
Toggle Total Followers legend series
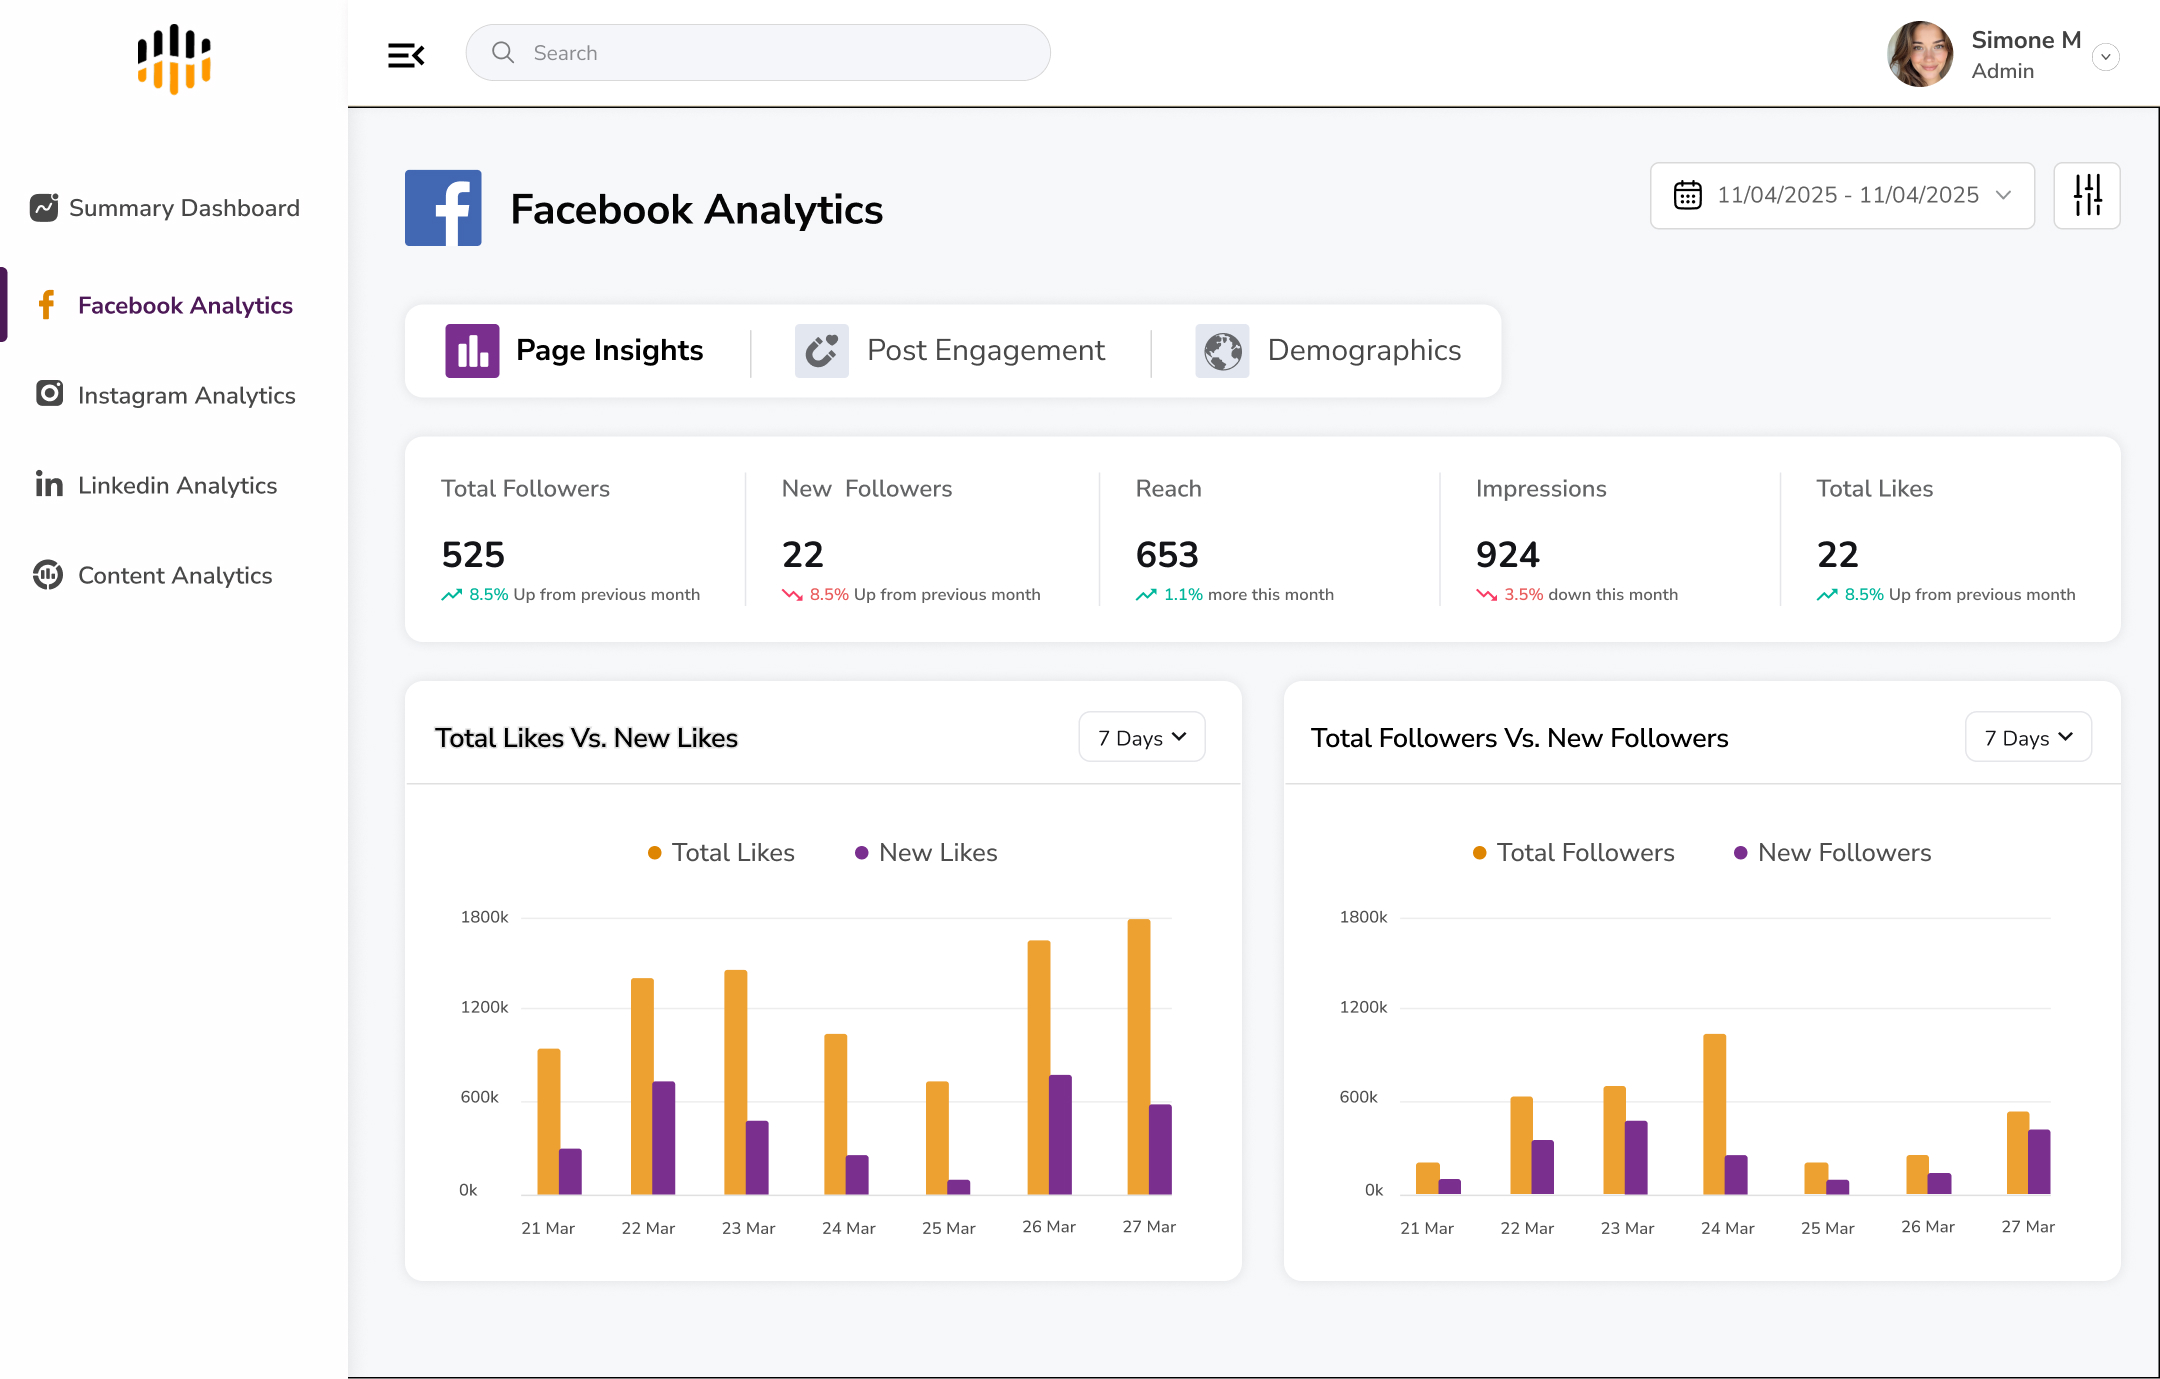pyautogui.click(x=1573, y=852)
